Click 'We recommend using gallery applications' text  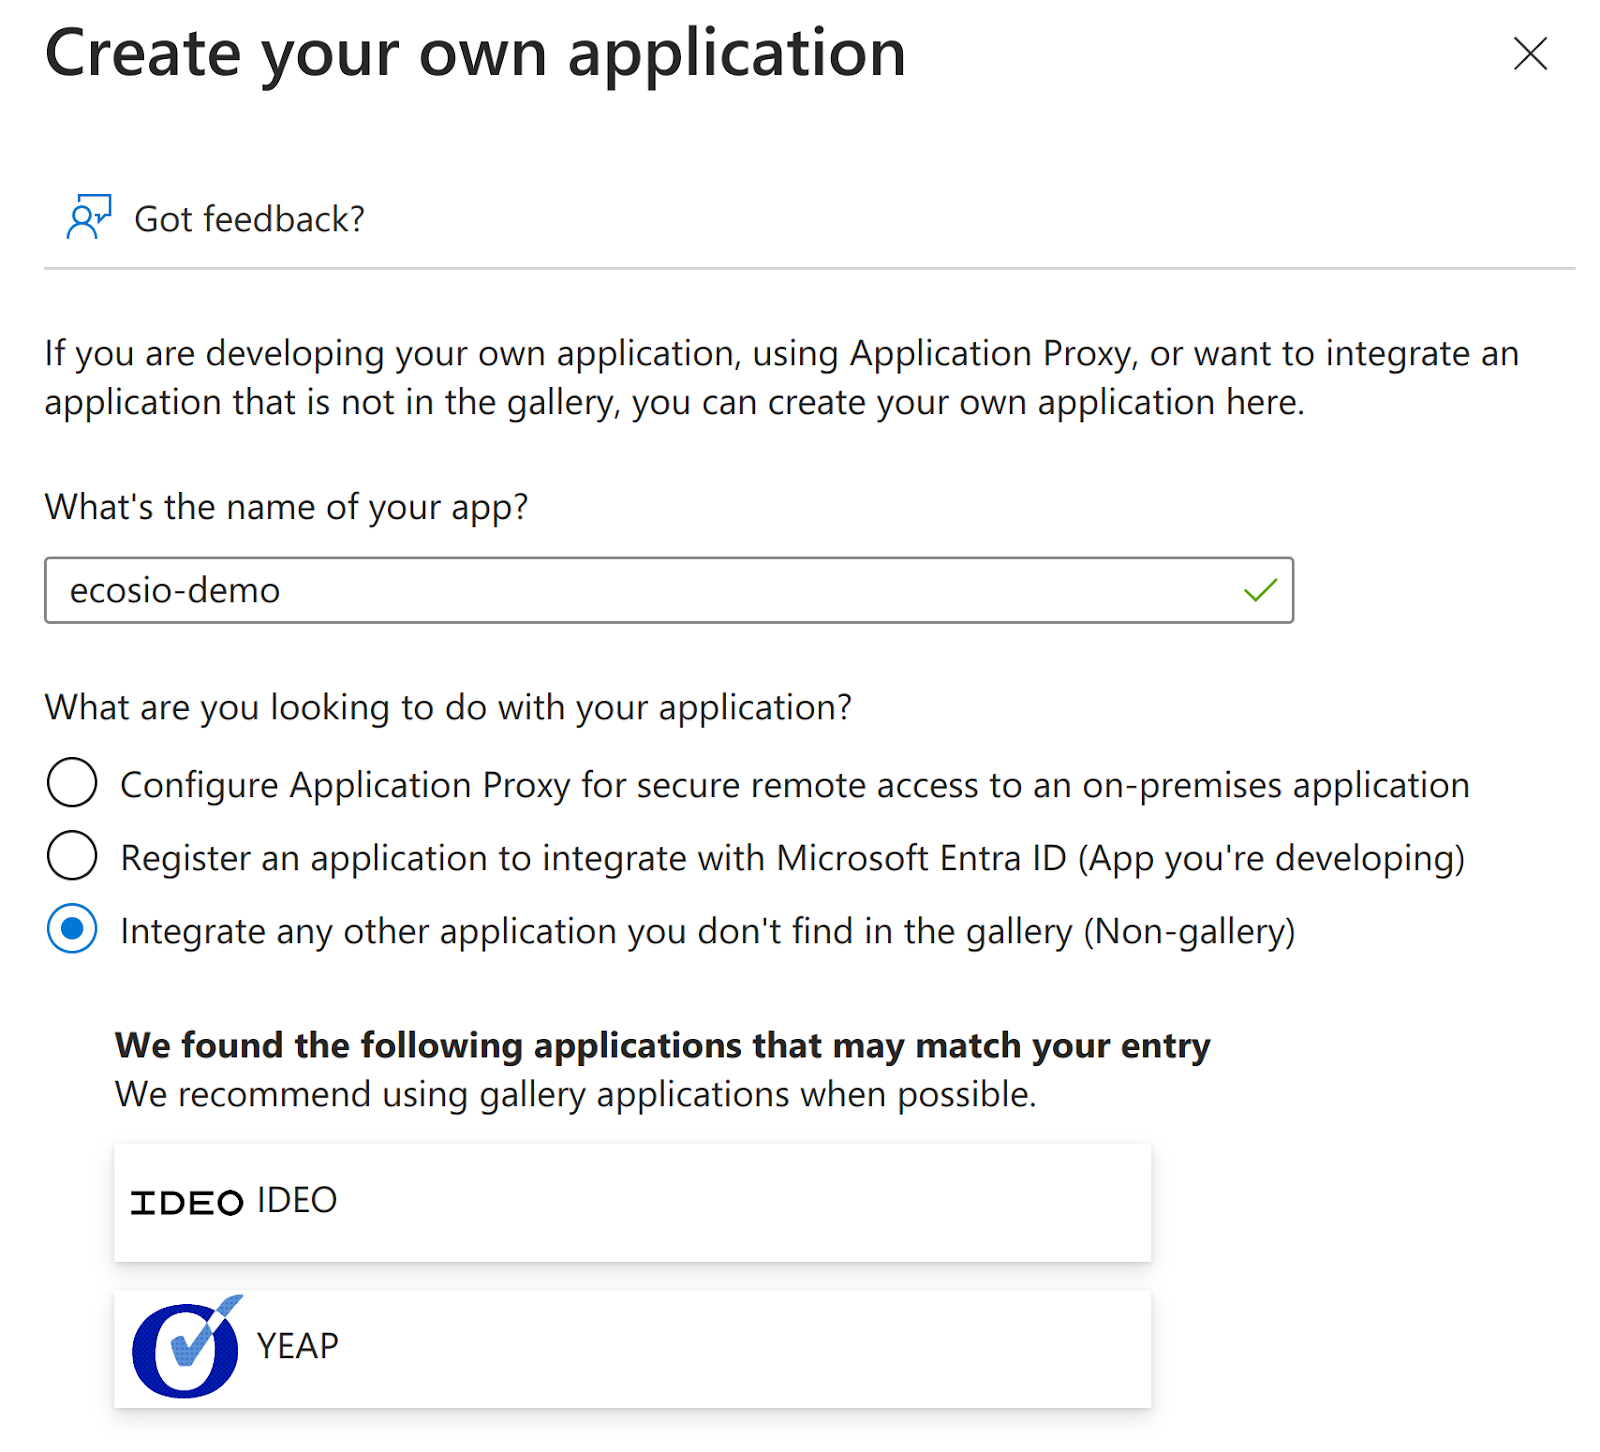point(575,1094)
